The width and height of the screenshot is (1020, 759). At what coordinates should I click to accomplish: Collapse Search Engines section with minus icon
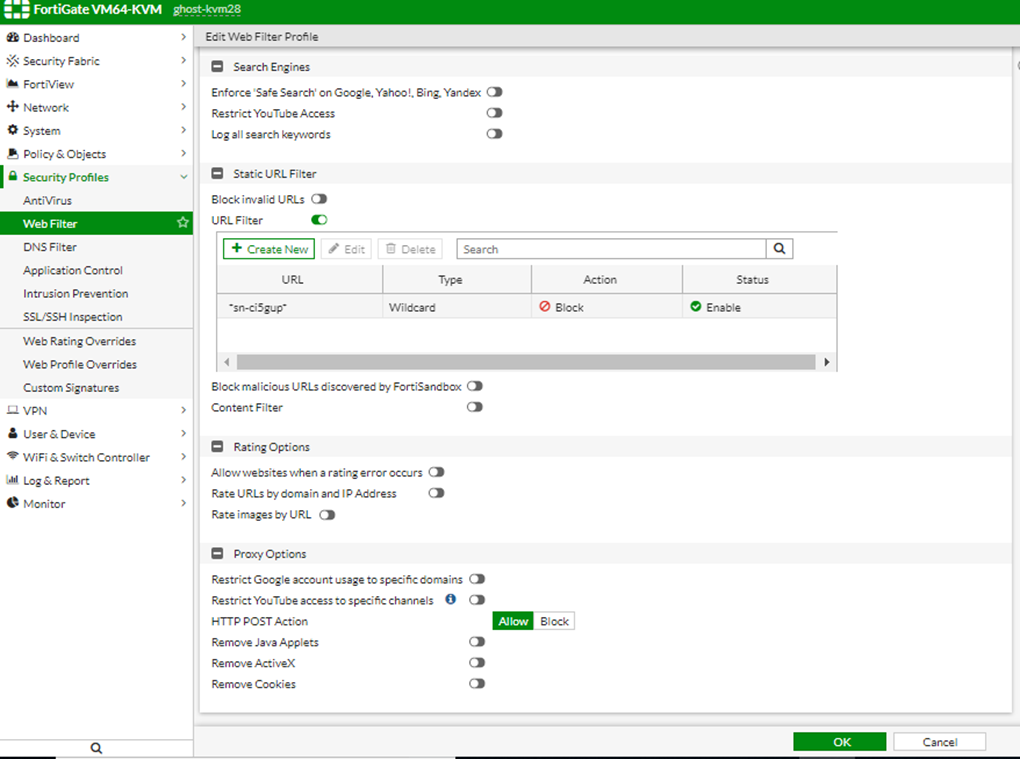(217, 67)
